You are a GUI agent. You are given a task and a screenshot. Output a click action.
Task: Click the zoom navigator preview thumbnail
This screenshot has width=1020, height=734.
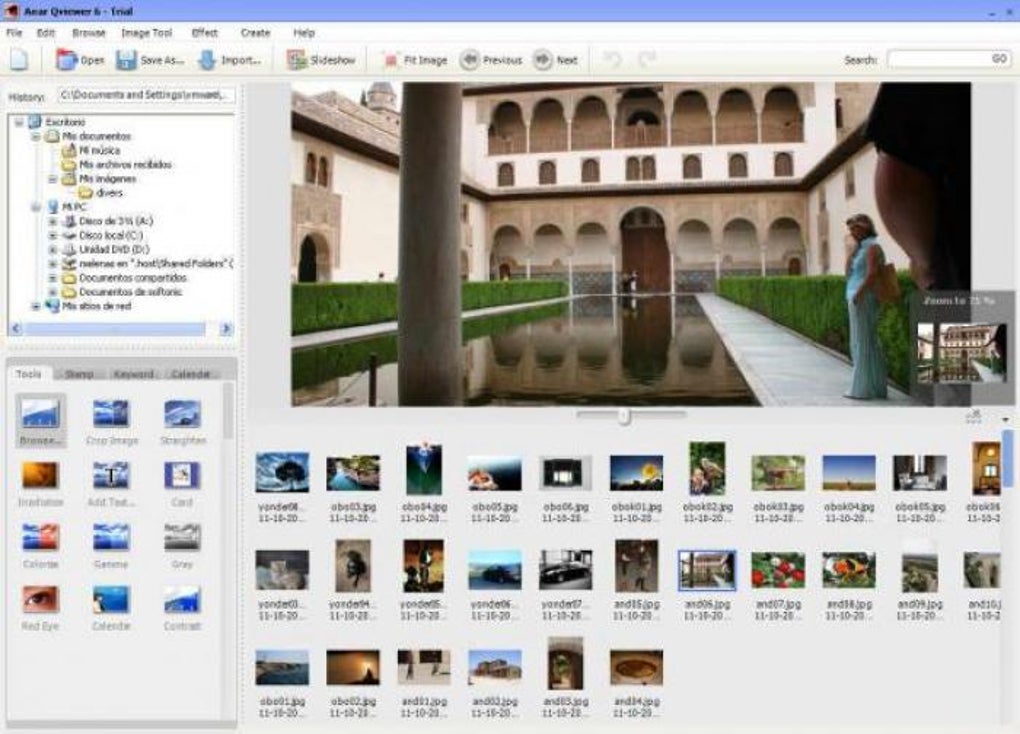click(961, 353)
